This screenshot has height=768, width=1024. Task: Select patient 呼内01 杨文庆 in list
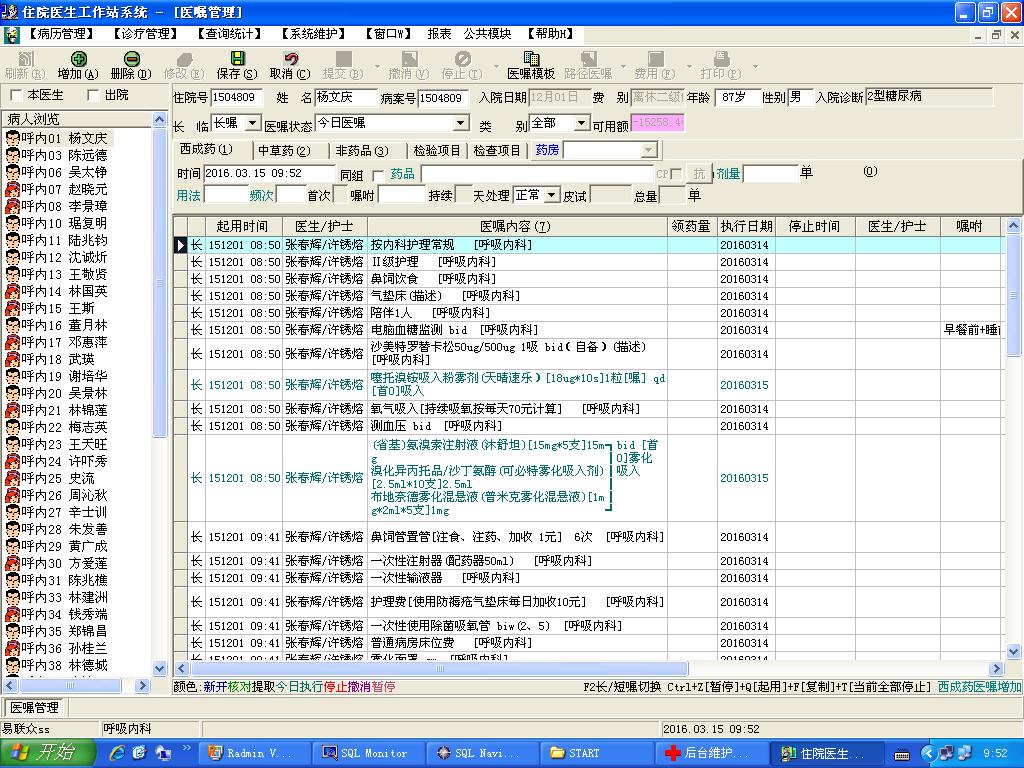point(65,138)
